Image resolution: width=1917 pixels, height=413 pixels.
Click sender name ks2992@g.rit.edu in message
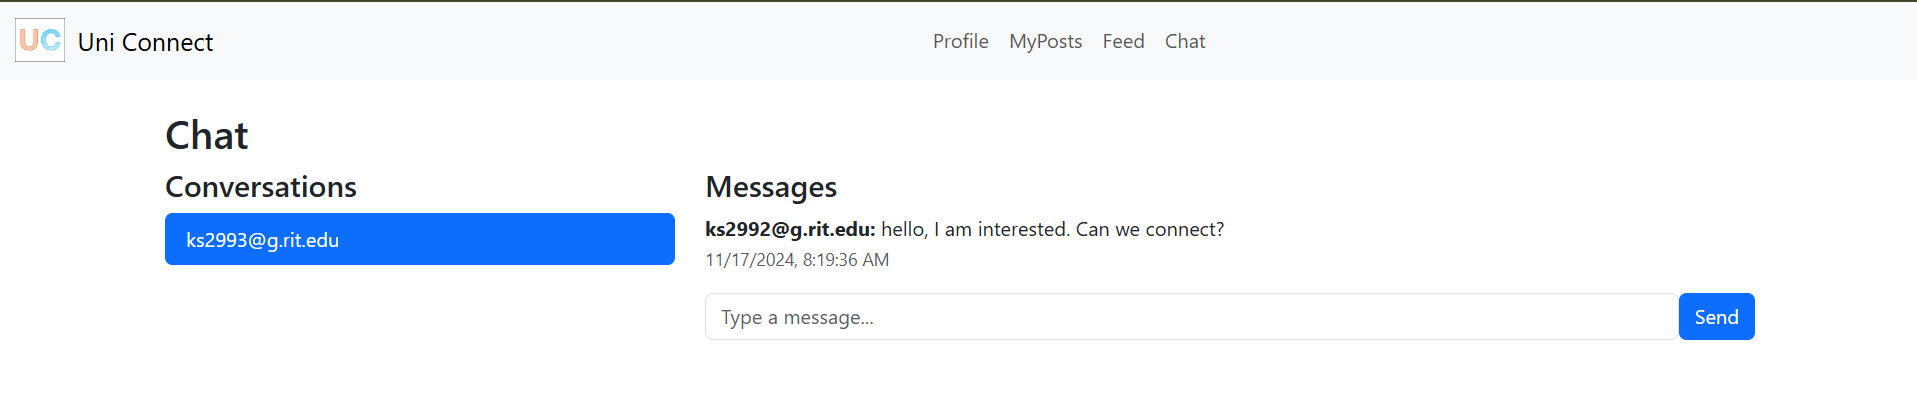click(789, 229)
